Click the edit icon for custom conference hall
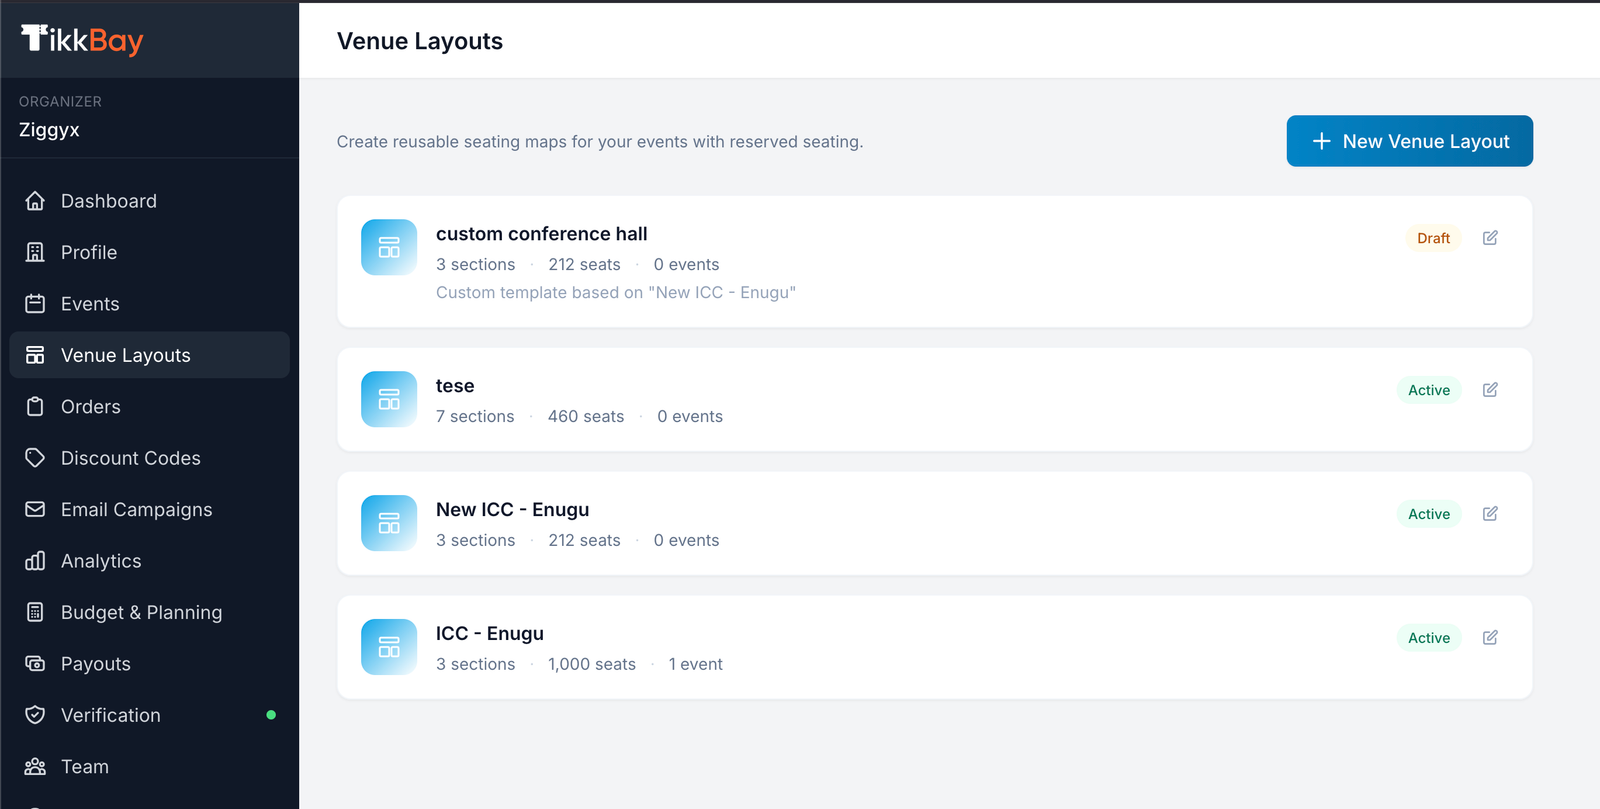Image resolution: width=1600 pixels, height=809 pixels. (x=1490, y=238)
